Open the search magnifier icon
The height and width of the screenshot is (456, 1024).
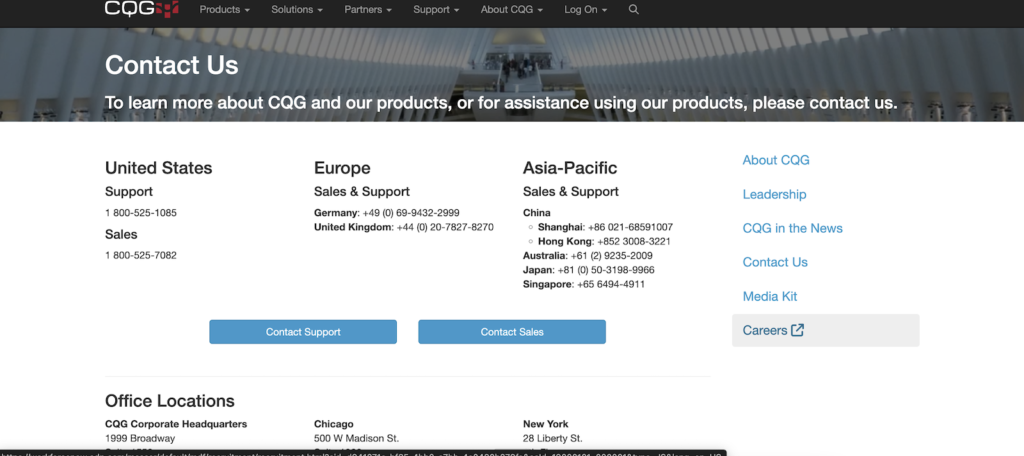pyautogui.click(x=633, y=10)
